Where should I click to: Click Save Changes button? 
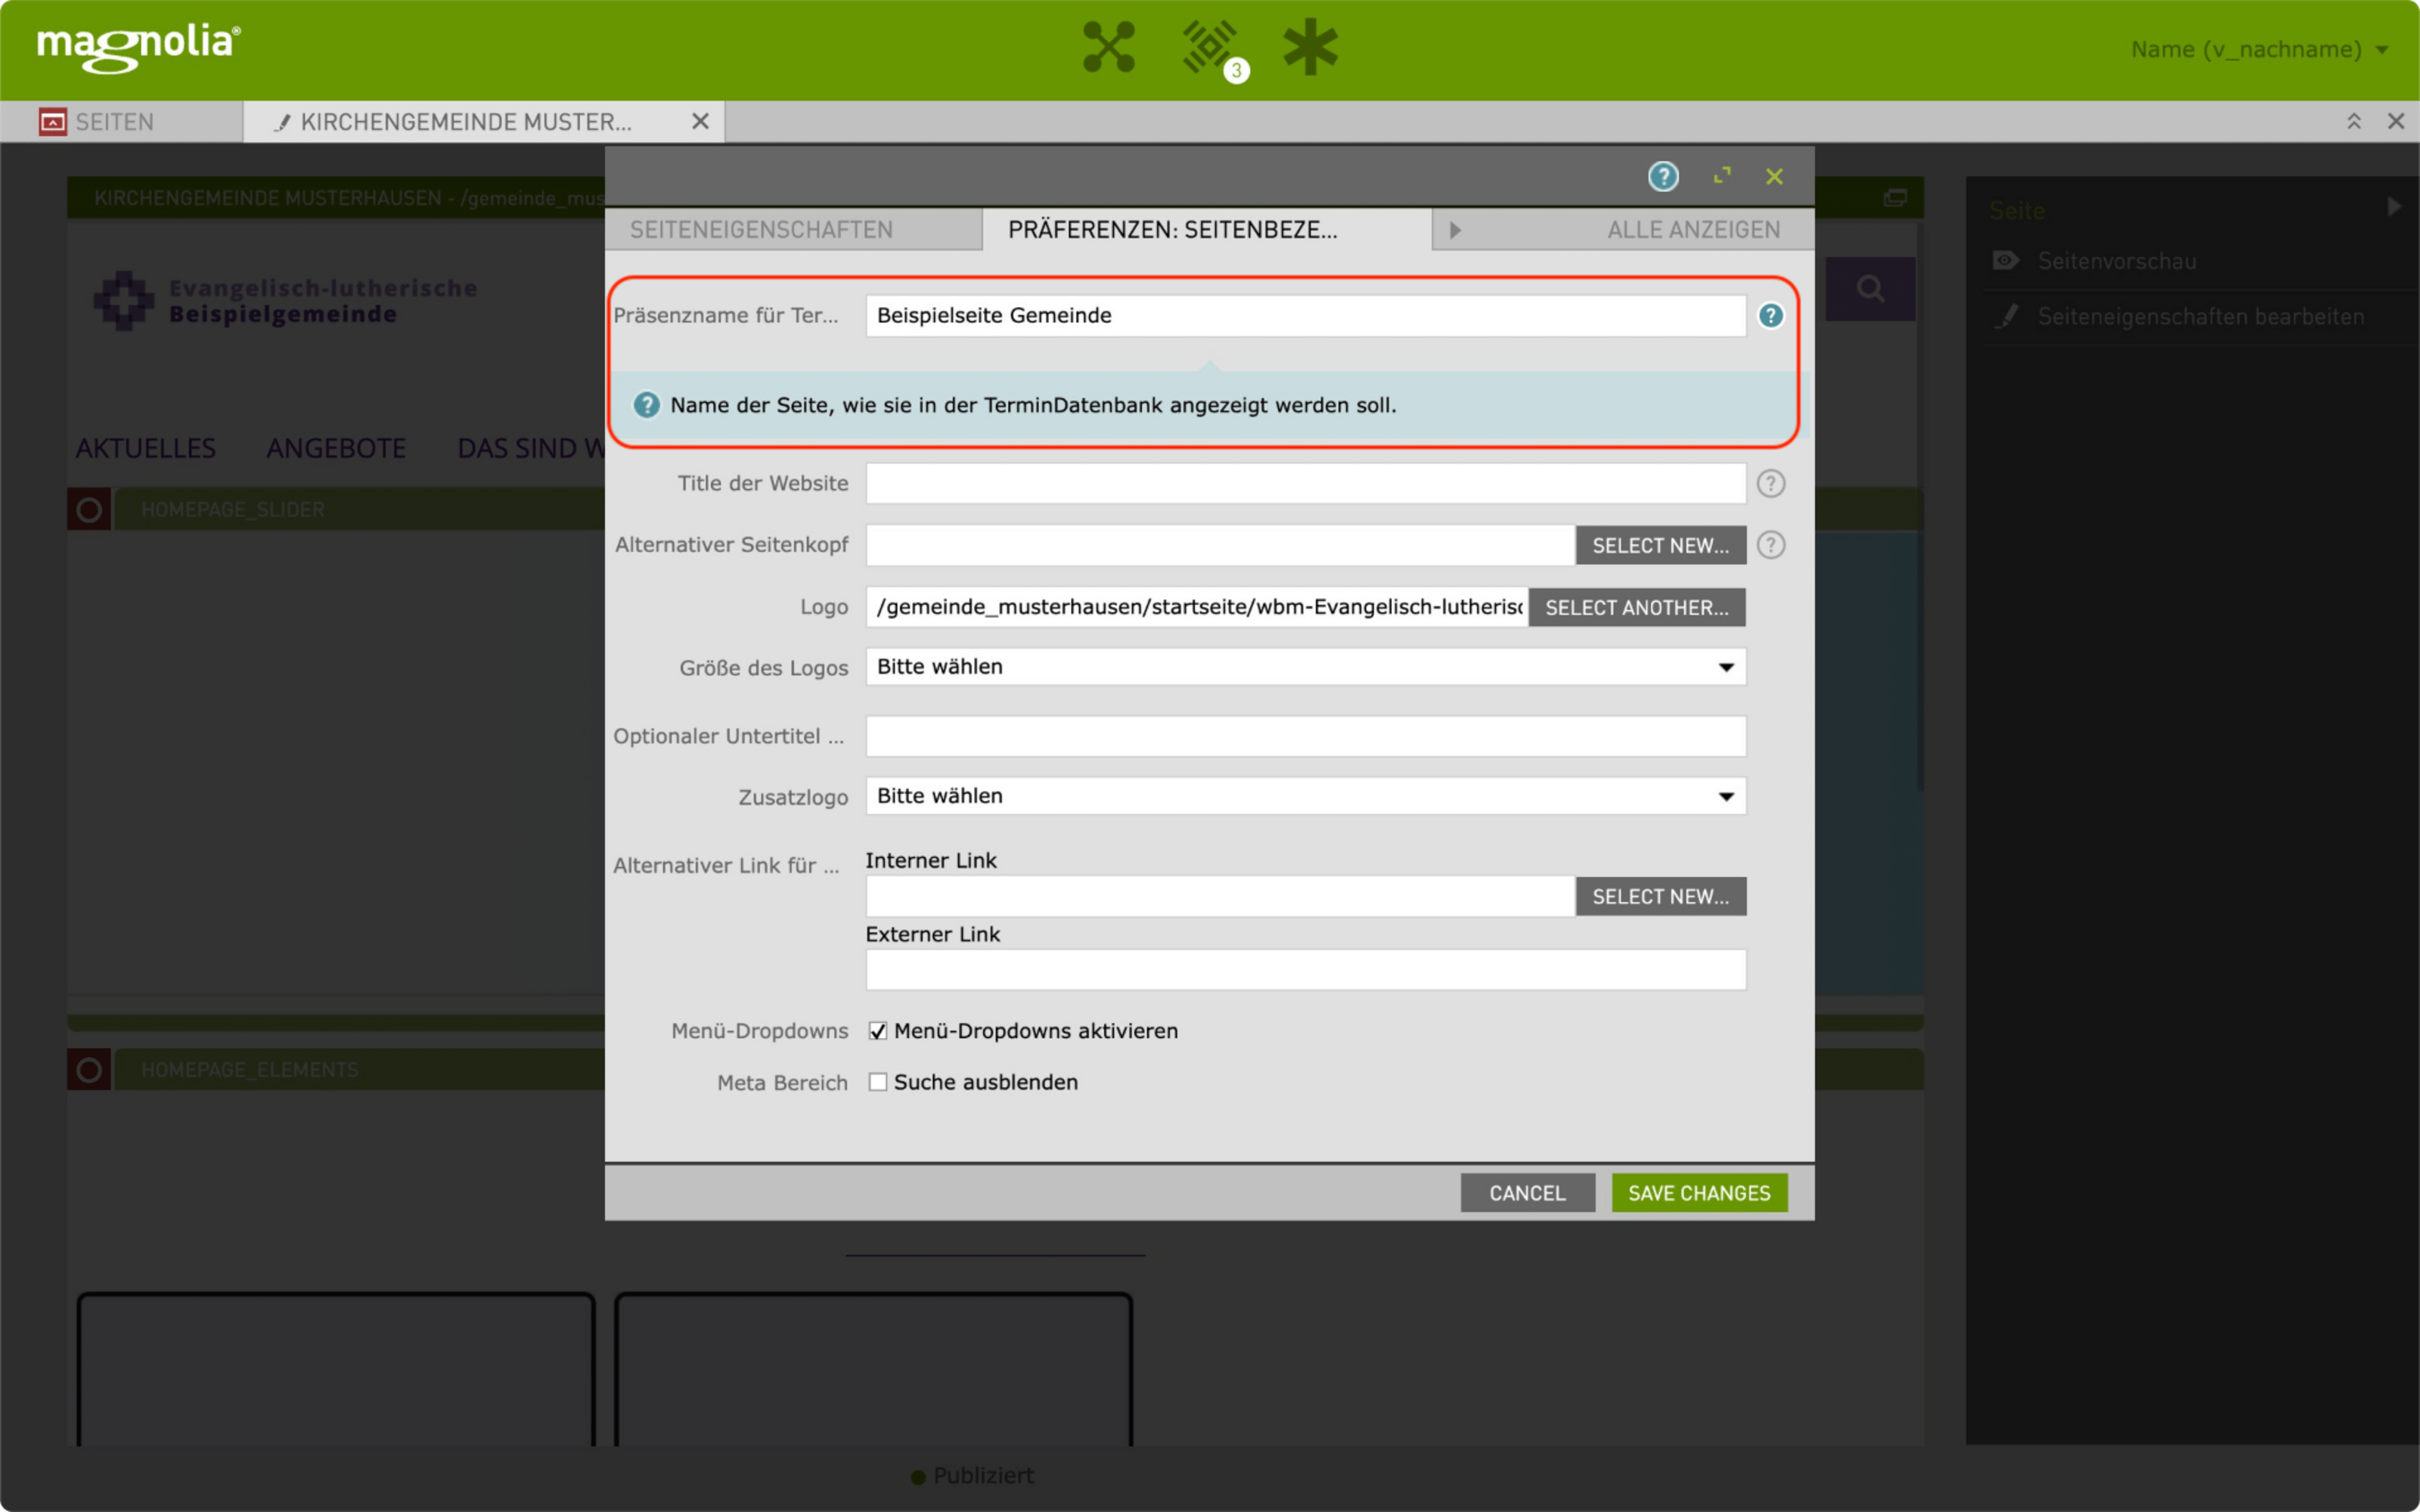click(x=1699, y=1193)
